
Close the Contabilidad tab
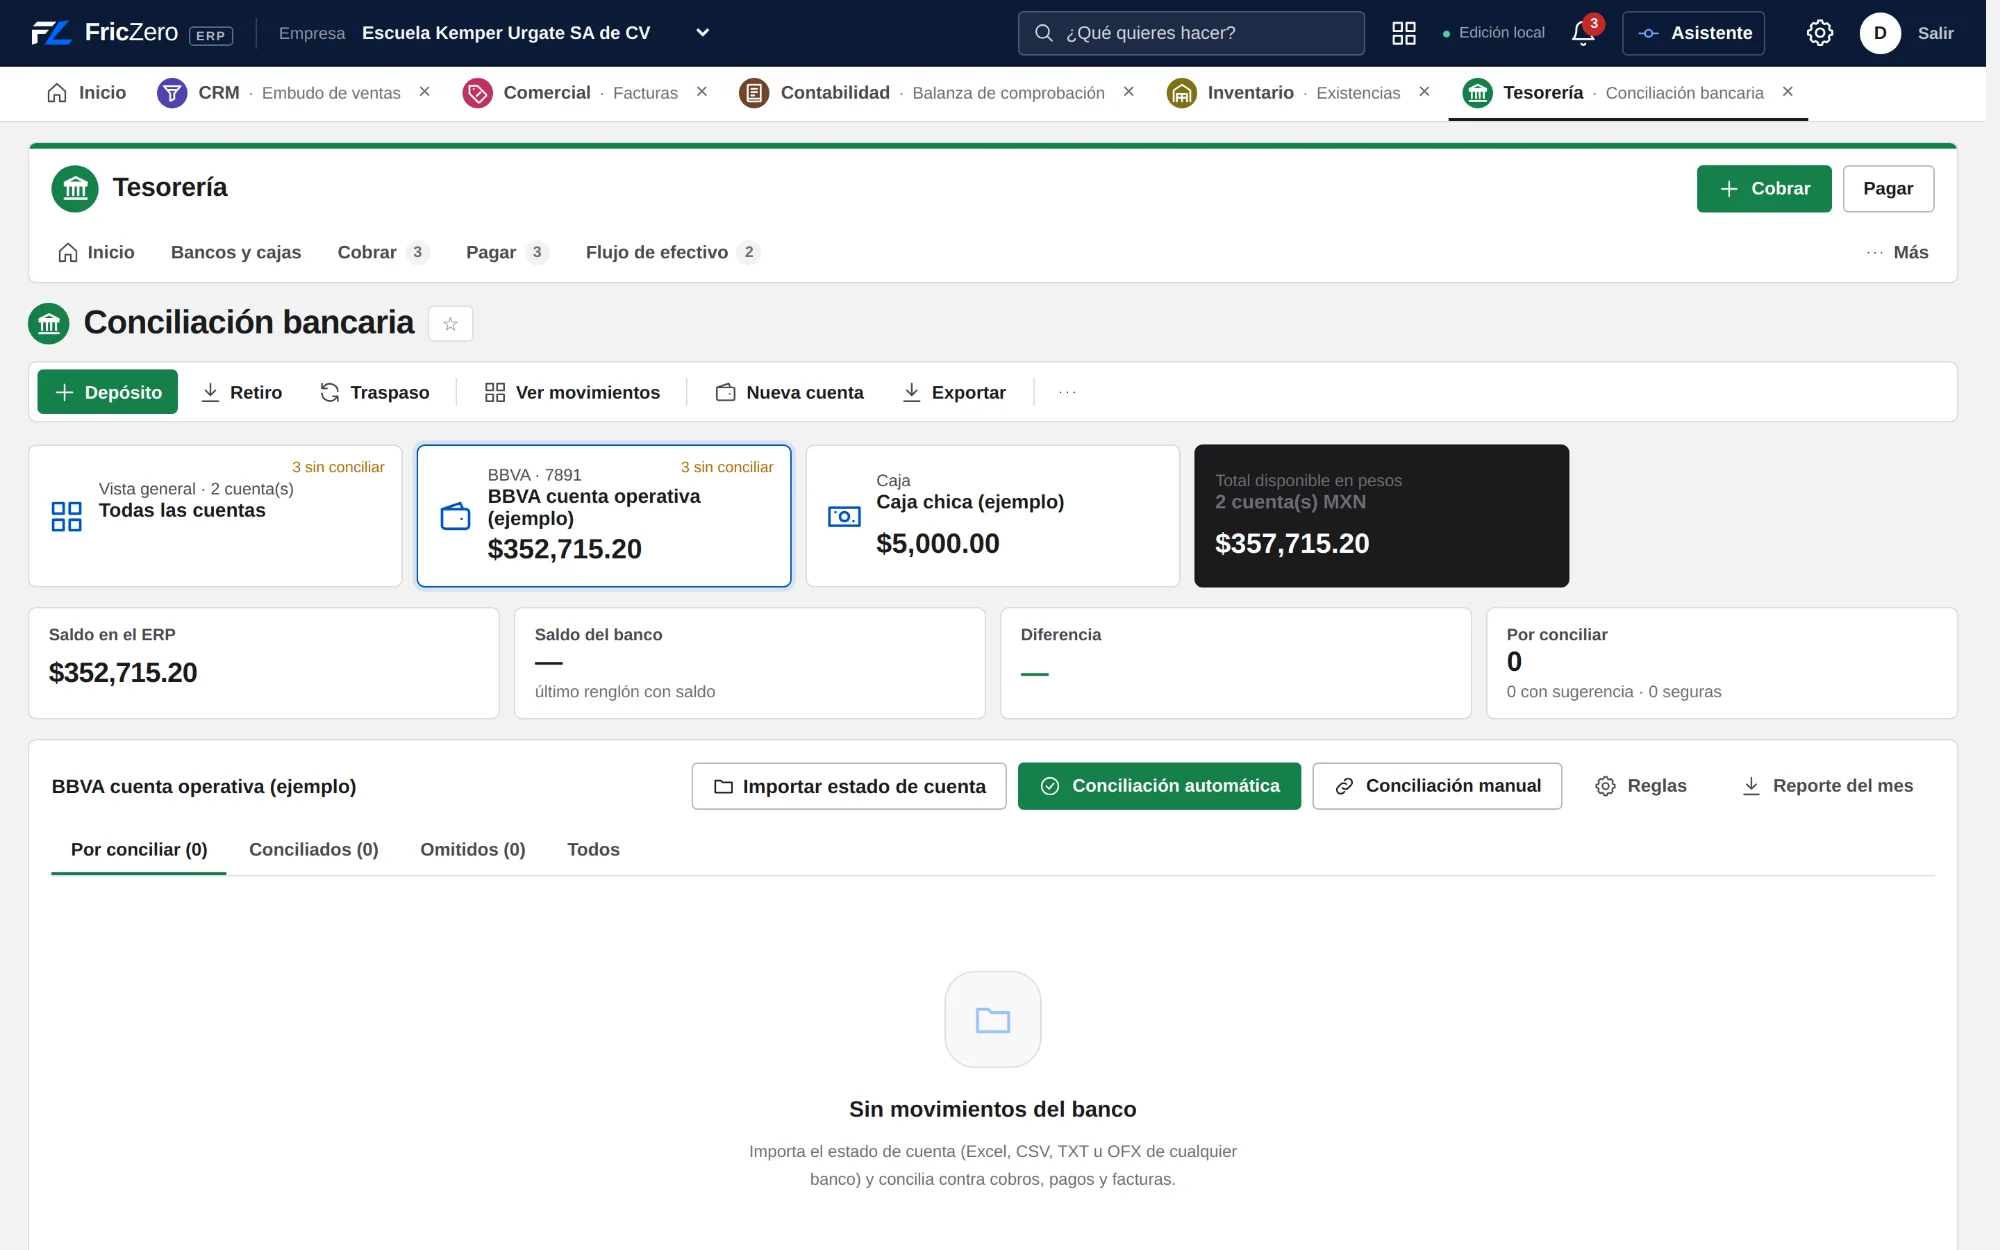1129,92
